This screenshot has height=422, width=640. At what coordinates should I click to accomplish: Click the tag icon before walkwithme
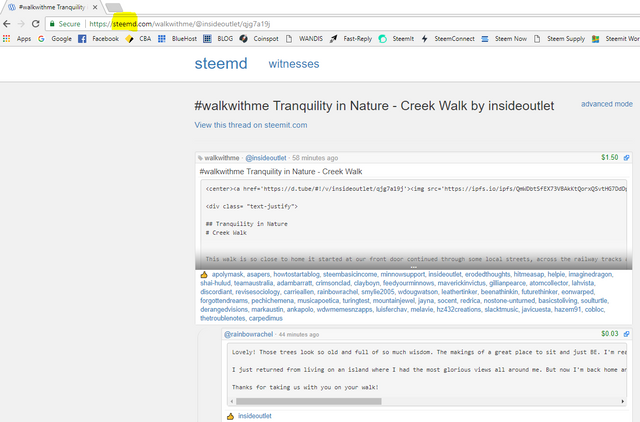[x=200, y=158]
